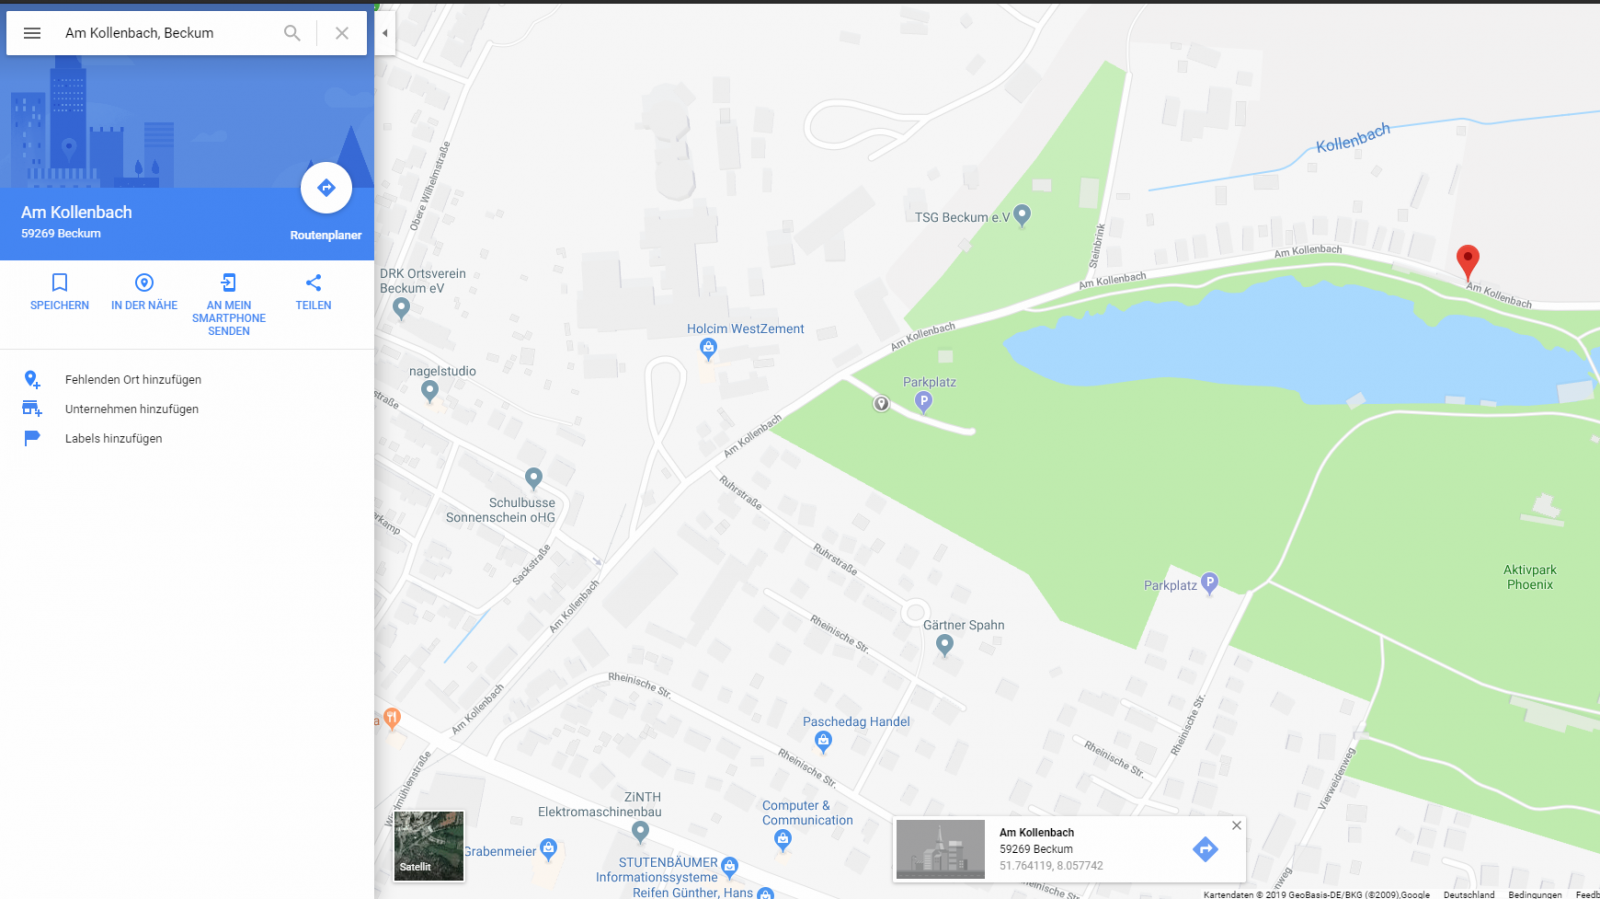Toggle Satellit map view thumbnail
1600x899 pixels.
click(429, 846)
